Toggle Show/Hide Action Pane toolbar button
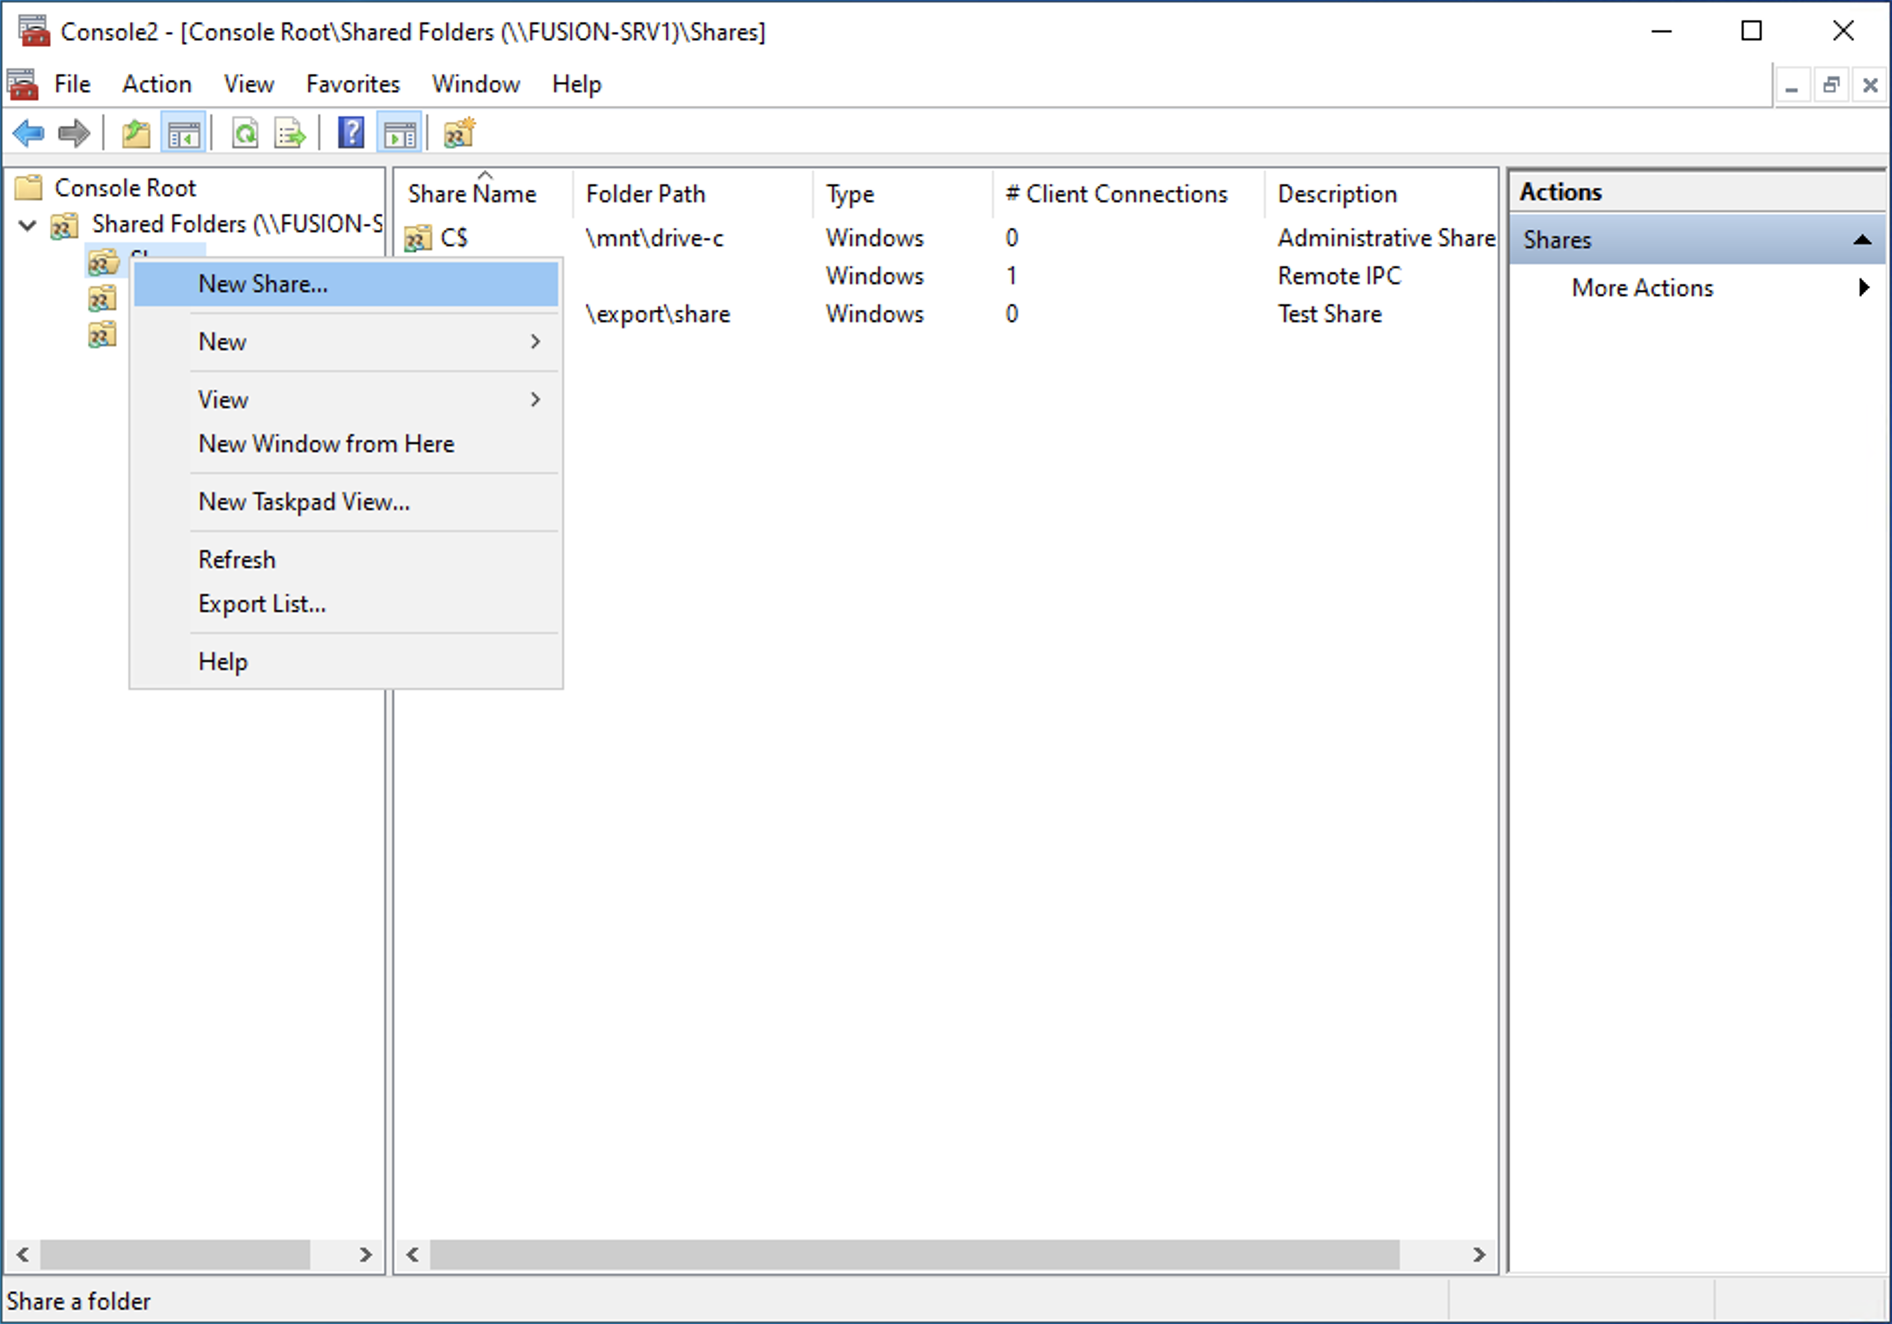This screenshot has height=1324, width=1892. pos(400,133)
